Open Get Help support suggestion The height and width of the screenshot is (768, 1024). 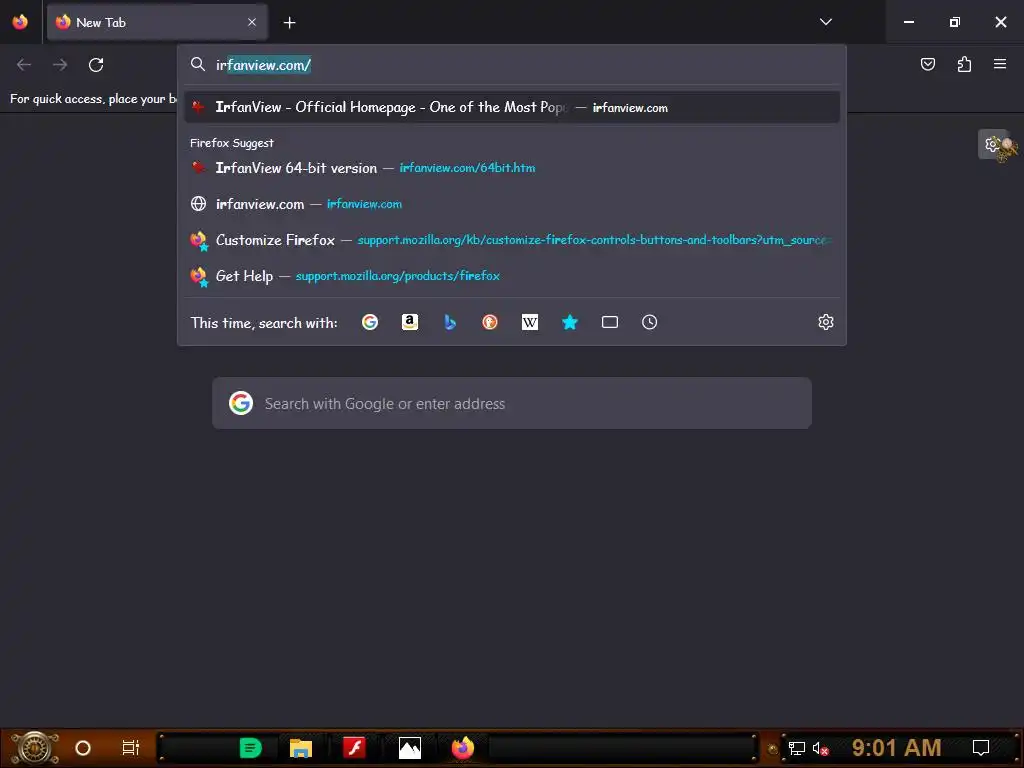511,276
